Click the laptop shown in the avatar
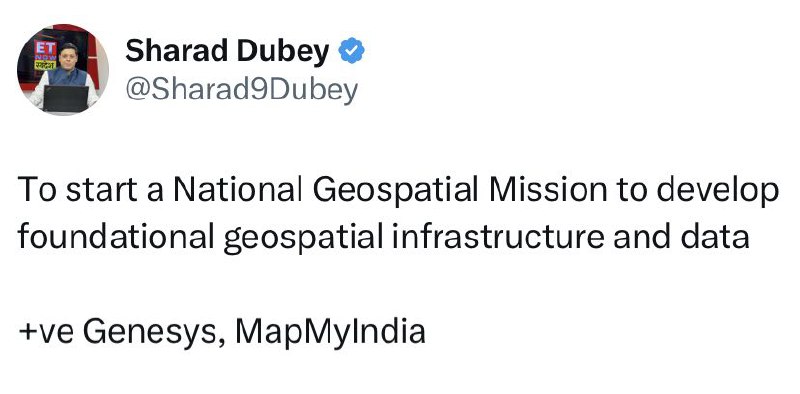 [x=65, y=98]
